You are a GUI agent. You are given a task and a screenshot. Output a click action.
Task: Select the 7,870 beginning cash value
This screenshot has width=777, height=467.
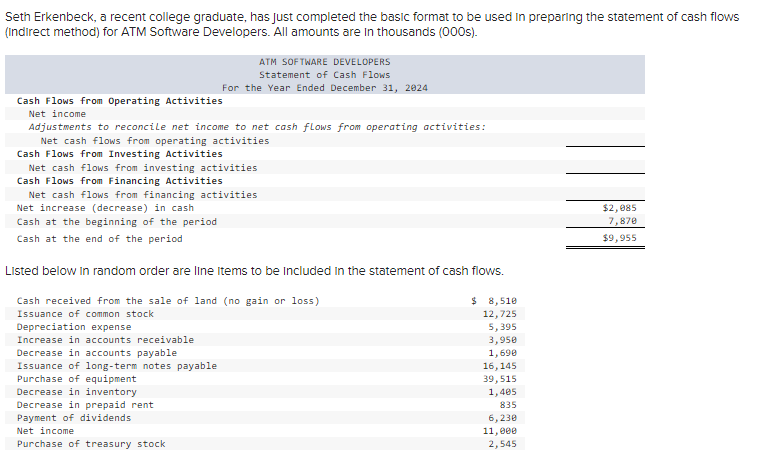(x=622, y=221)
